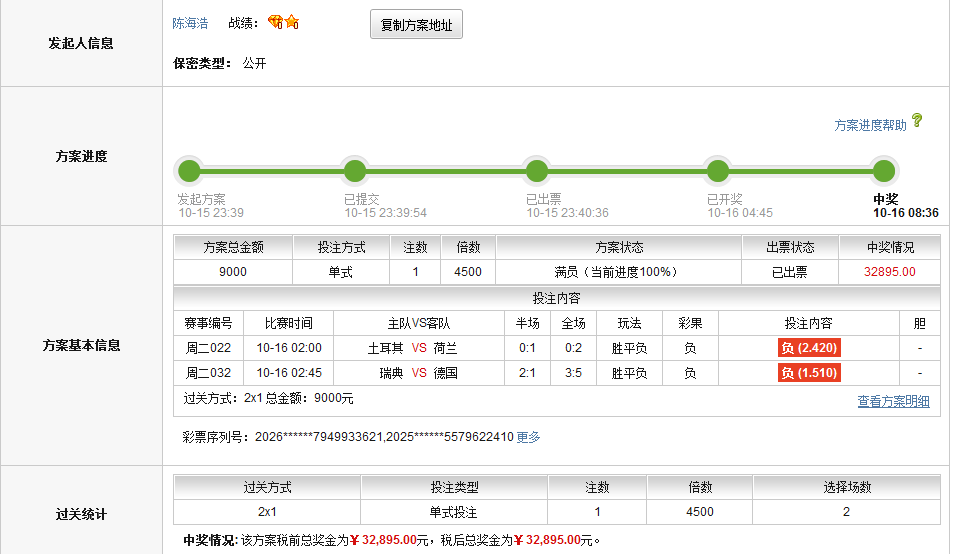Click the red 负 (2.420) odds badge
The height and width of the screenshot is (554, 953).
pyautogui.click(x=809, y=348)
